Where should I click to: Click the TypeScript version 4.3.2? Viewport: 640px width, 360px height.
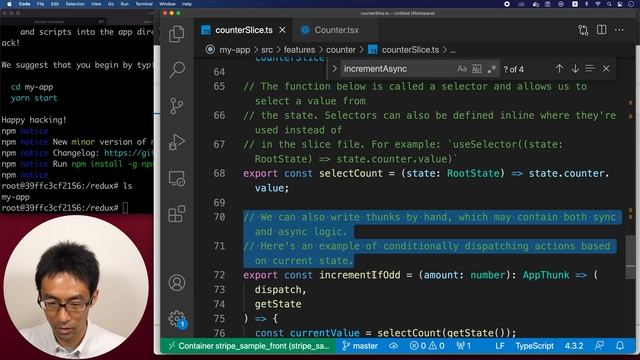click(574, 346)
